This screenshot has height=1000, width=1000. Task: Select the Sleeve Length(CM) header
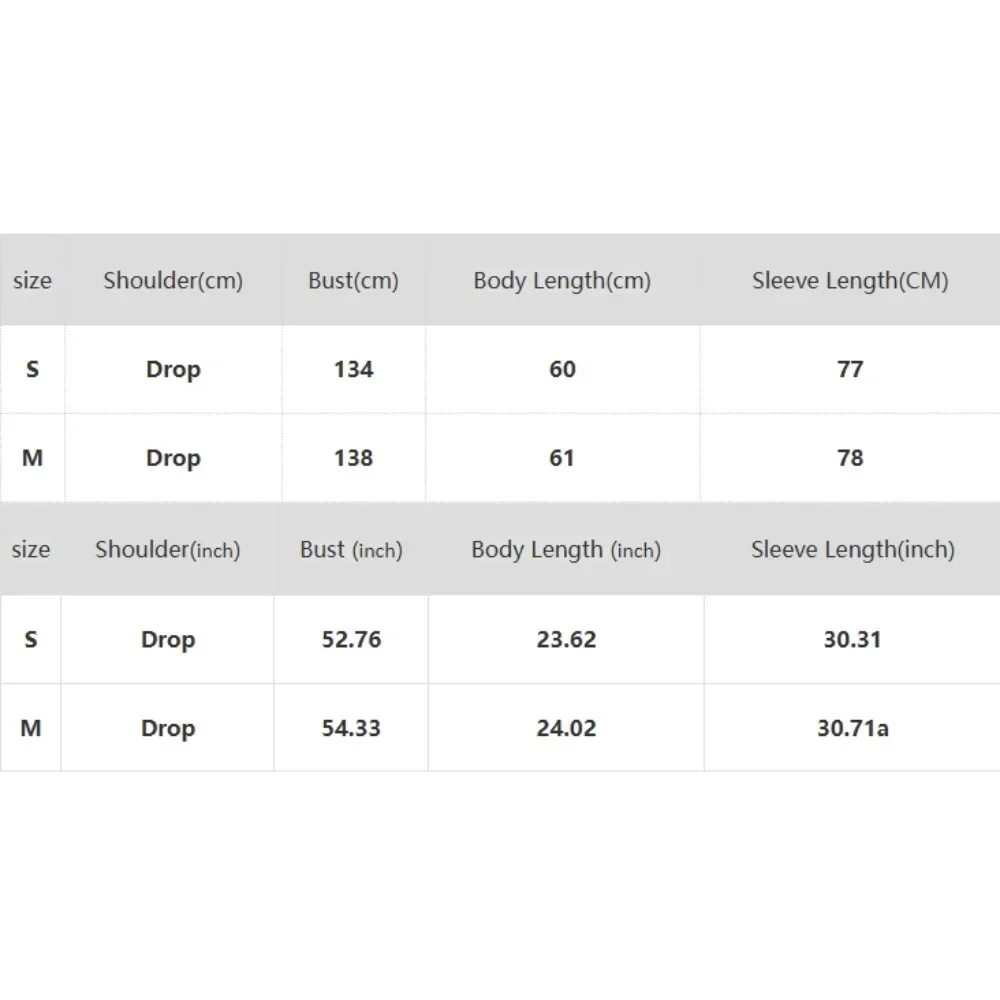click(x=850, y=281)
